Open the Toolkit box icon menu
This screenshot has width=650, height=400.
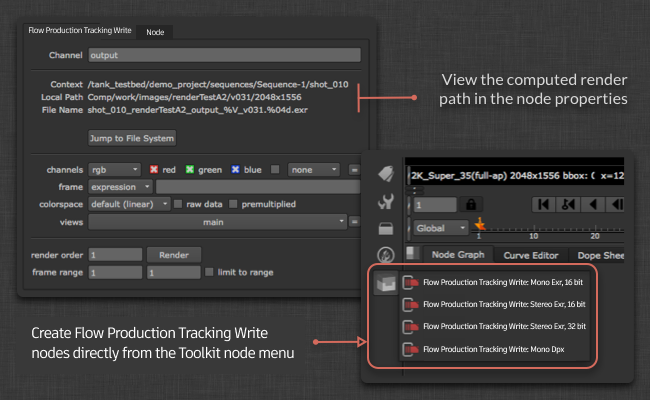(x=386, y=283)
